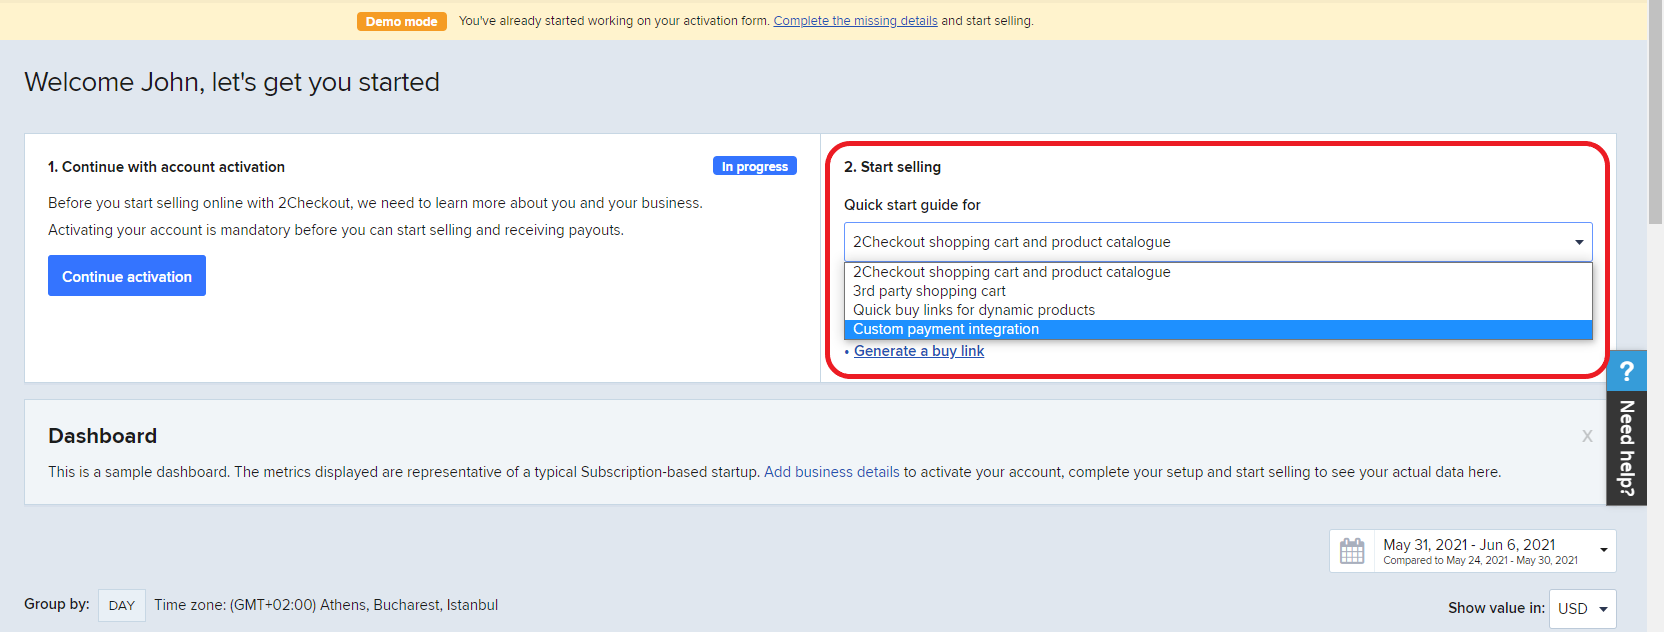Pick 'Quick buy links for dynamic products'
Viewport: 1664px width, 632px height.
[1218, 310]
